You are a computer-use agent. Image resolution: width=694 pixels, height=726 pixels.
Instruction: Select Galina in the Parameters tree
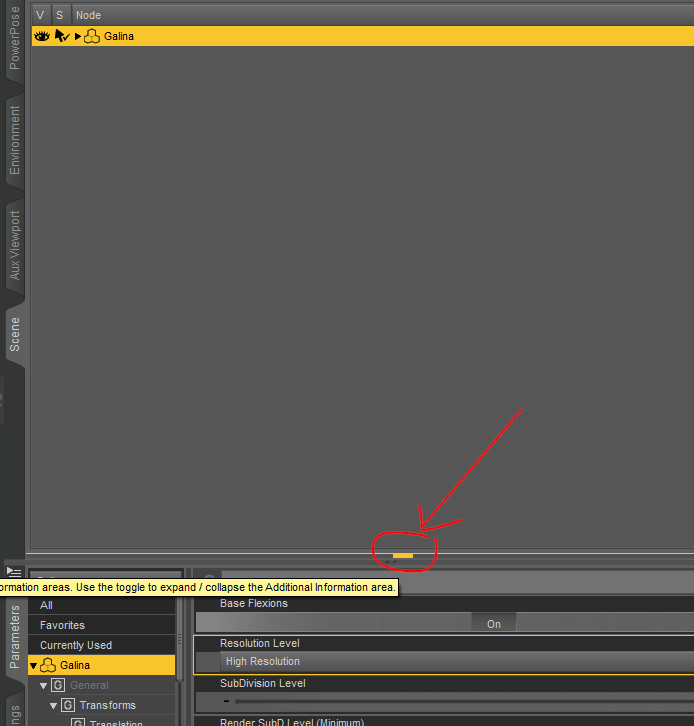click(x=101, y=665)
